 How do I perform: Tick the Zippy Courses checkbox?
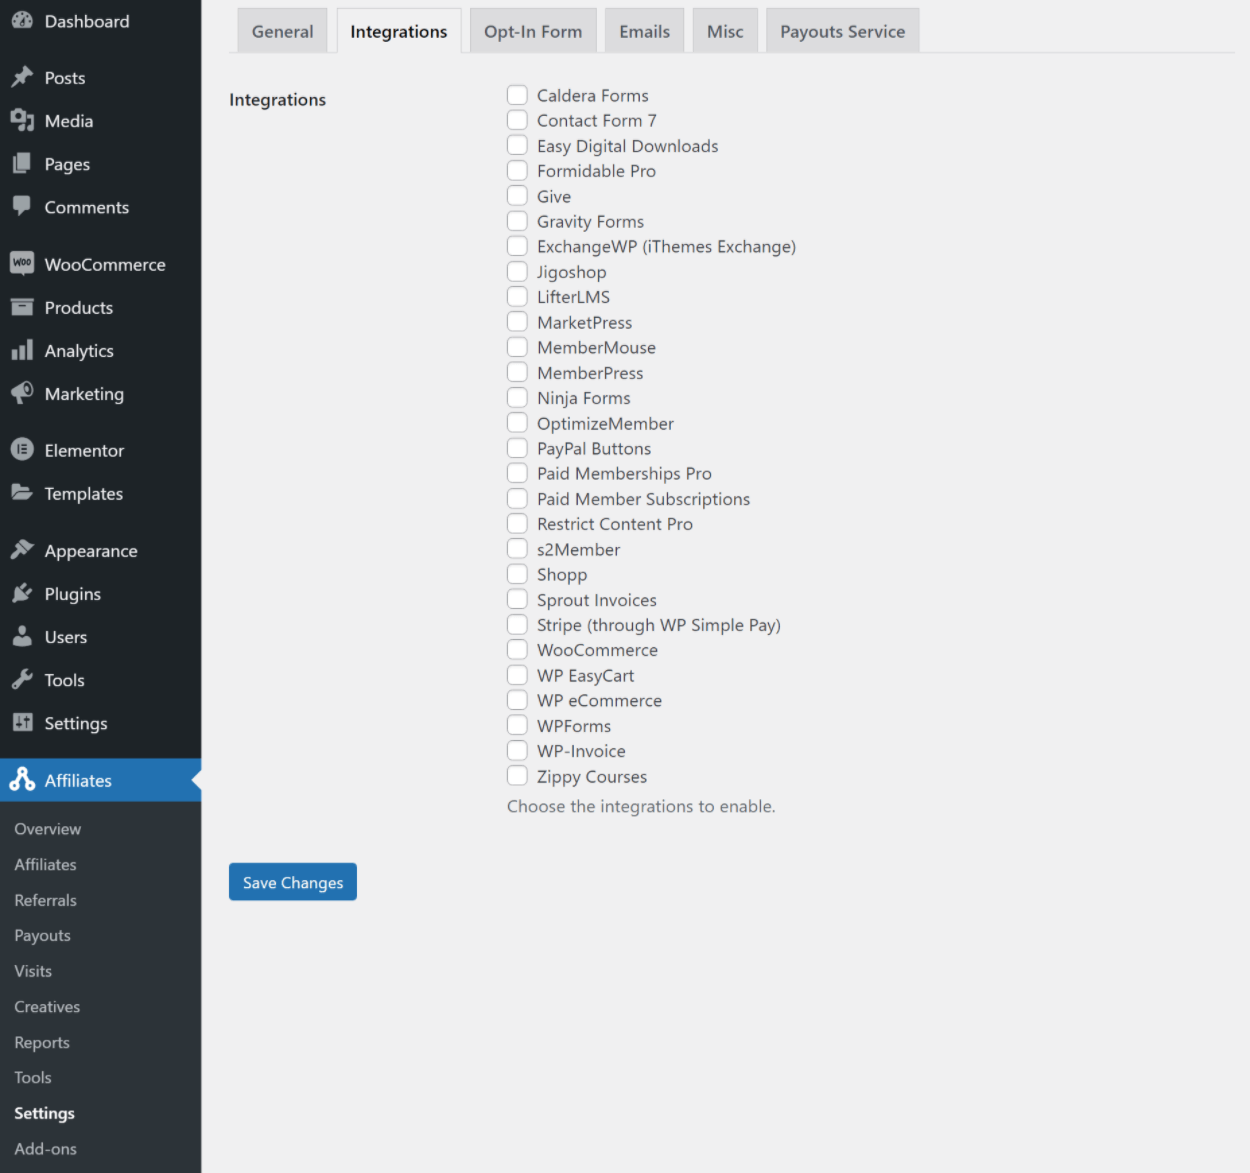click(517, 776)
